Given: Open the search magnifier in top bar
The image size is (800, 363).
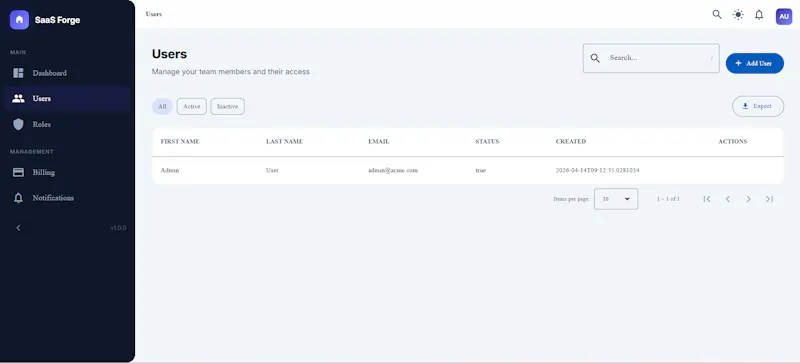Looking at the screenshot, I should coord(717,14).
